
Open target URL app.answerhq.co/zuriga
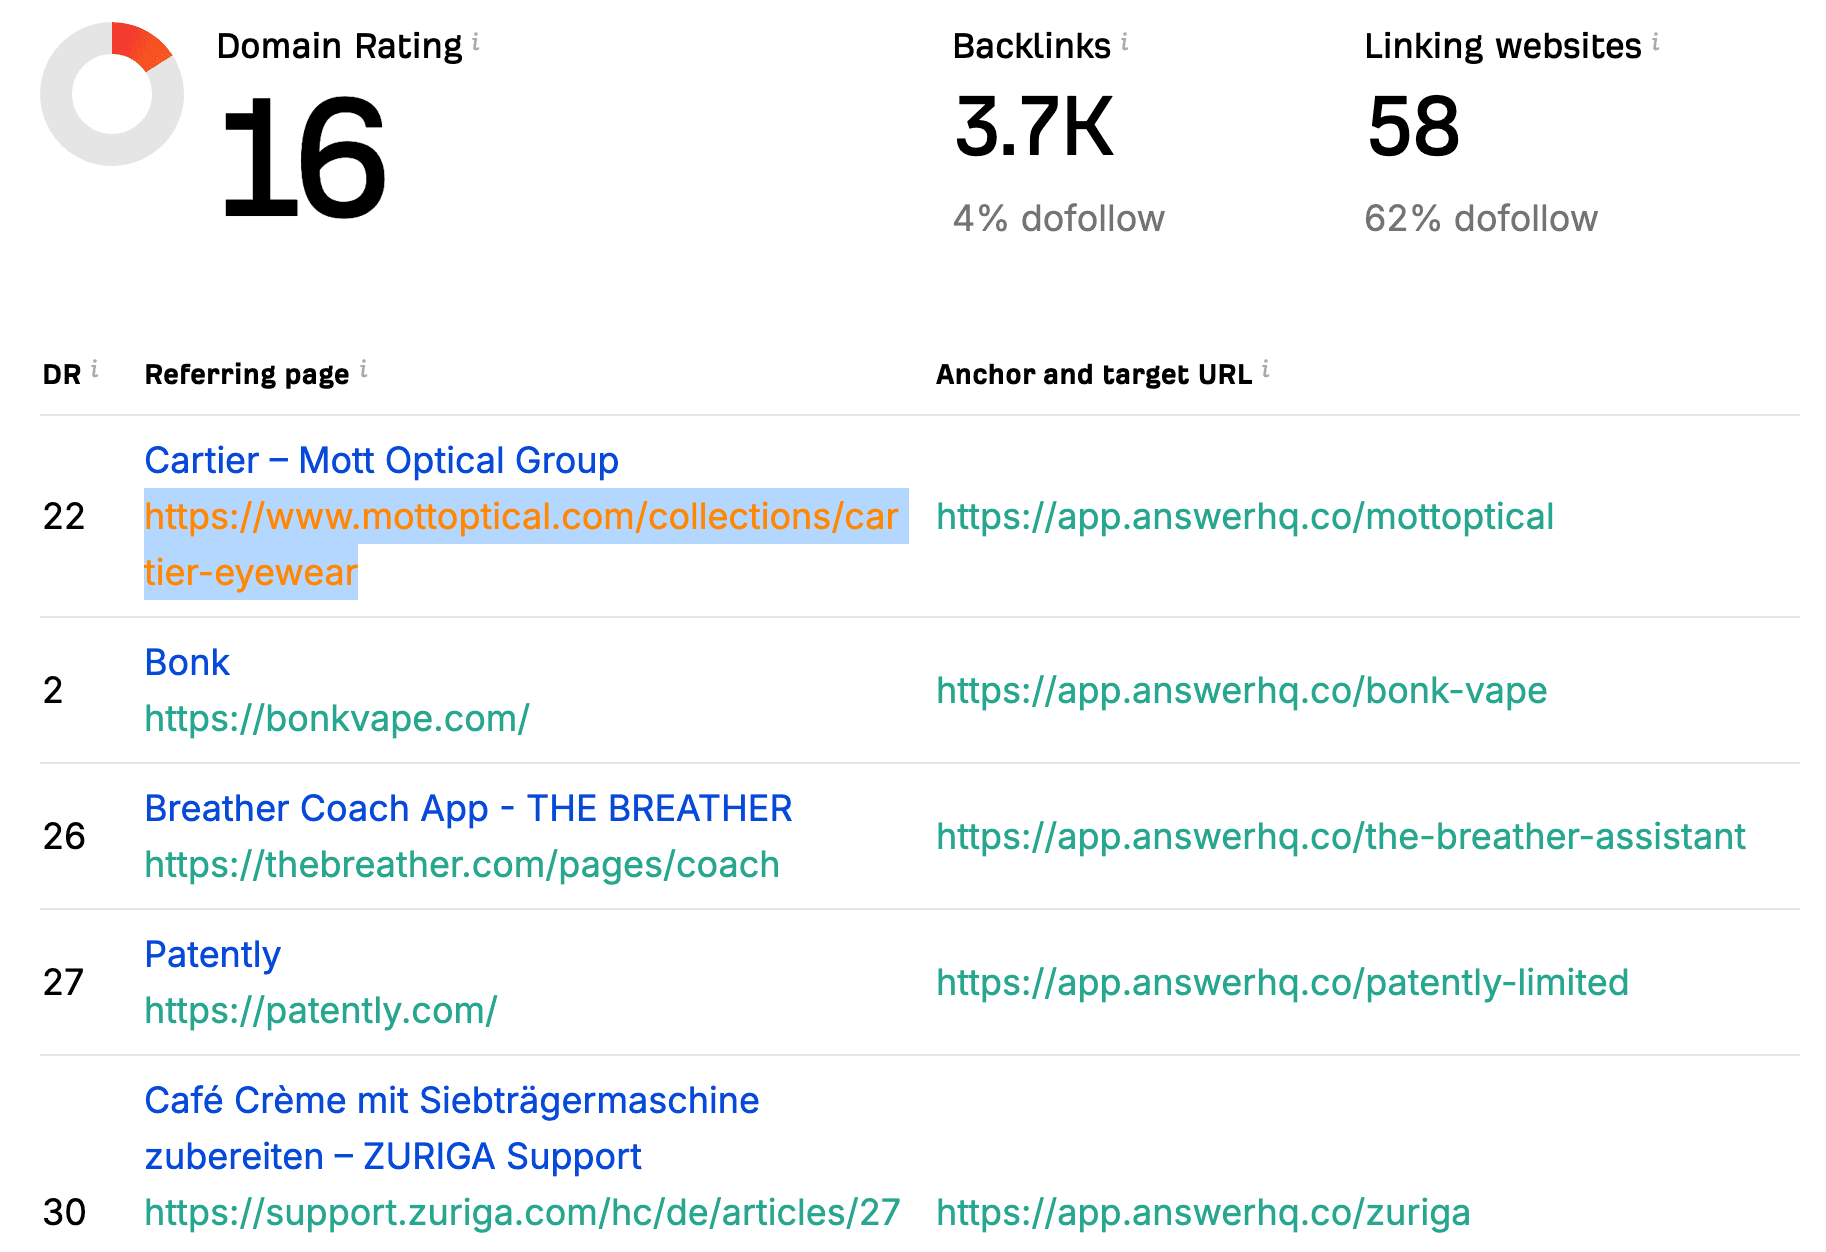(1204, 1213)
